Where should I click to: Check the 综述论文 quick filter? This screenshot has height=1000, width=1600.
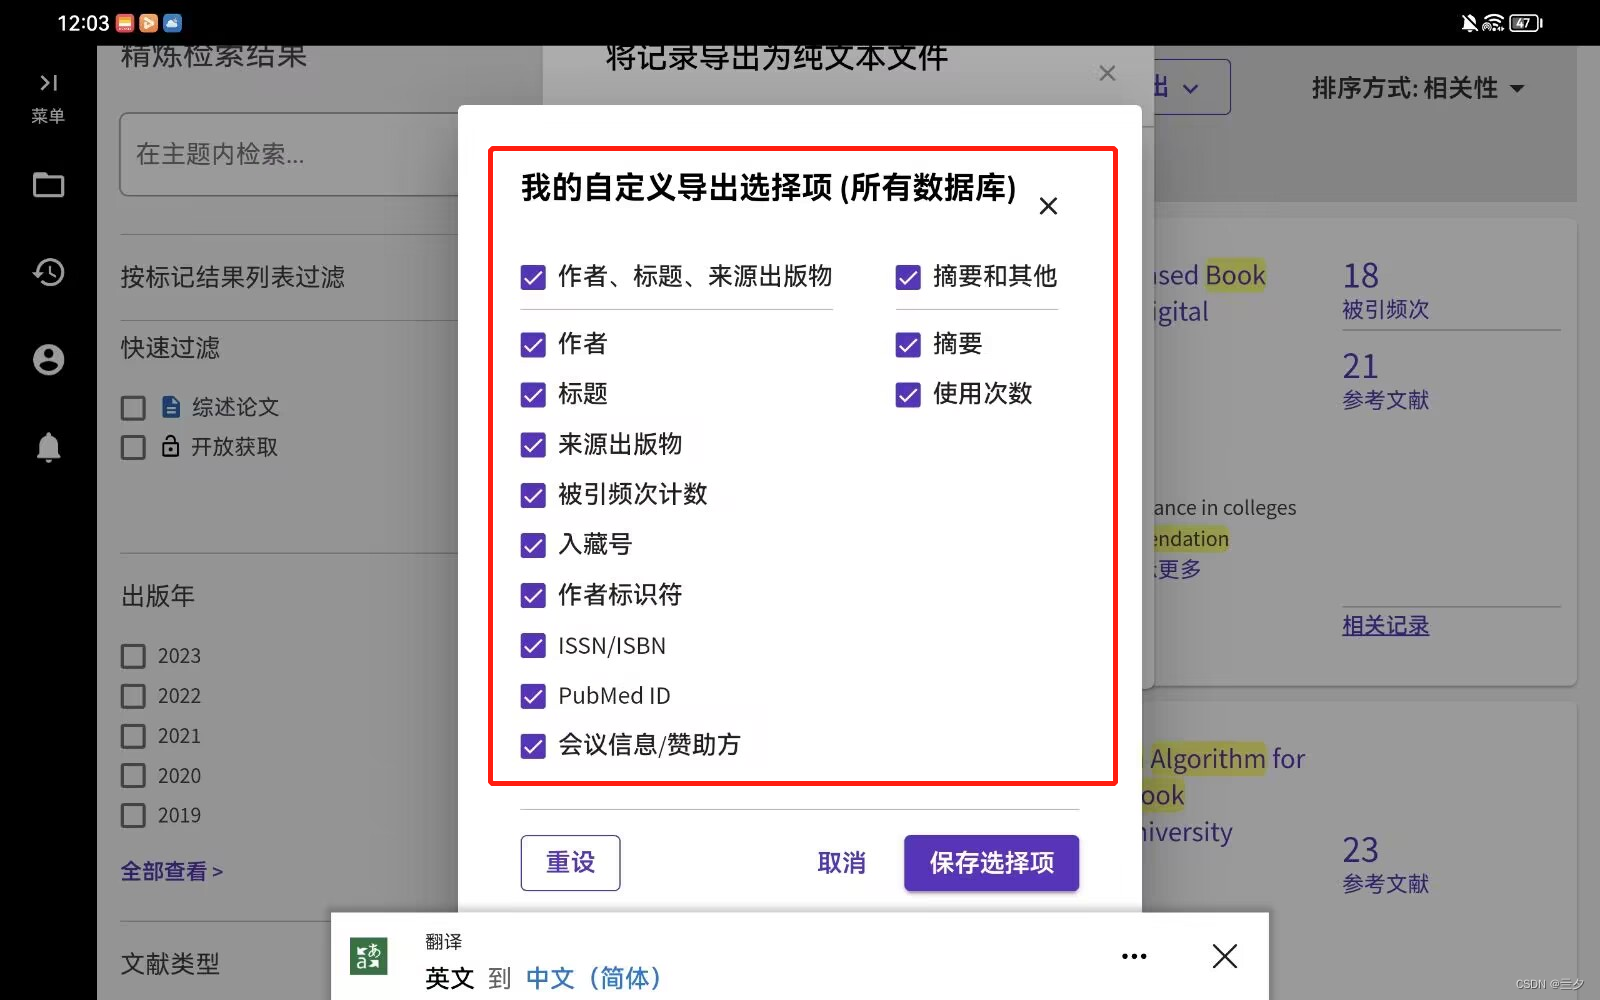pos(133,408)
